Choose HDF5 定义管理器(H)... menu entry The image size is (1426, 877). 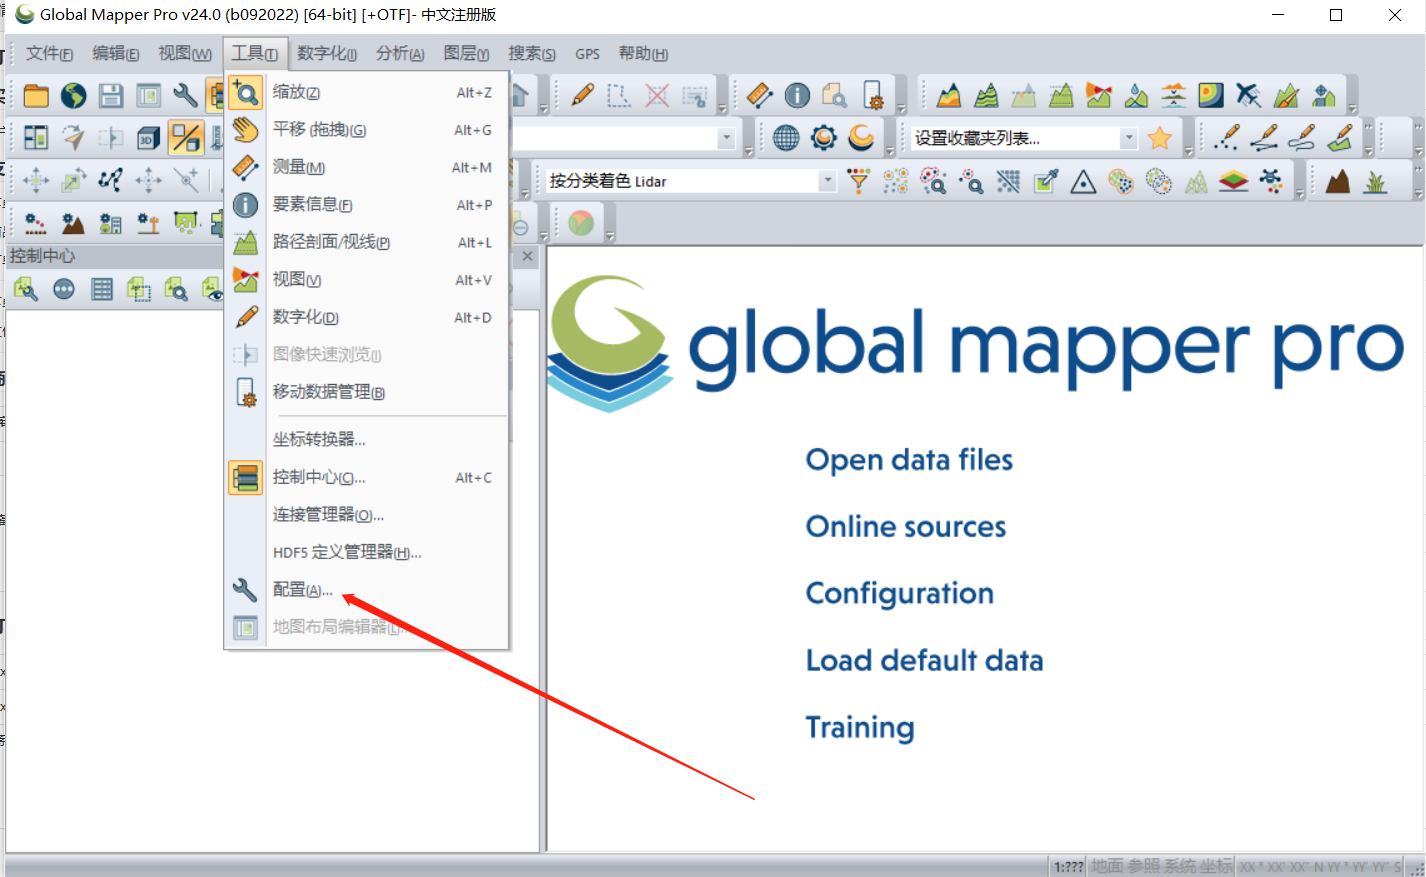pyautogui.click(x=366, y=552)
